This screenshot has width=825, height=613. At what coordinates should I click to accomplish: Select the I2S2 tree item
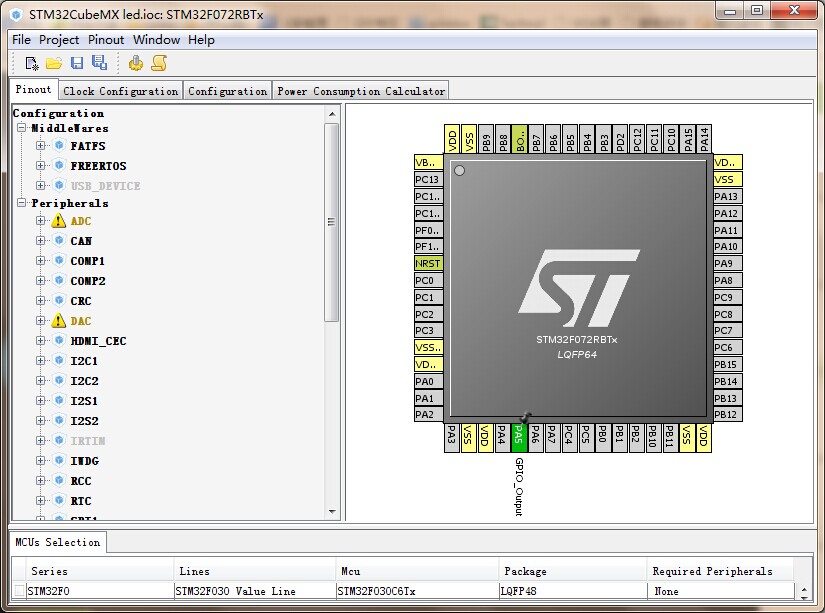(x=84, y=421)
